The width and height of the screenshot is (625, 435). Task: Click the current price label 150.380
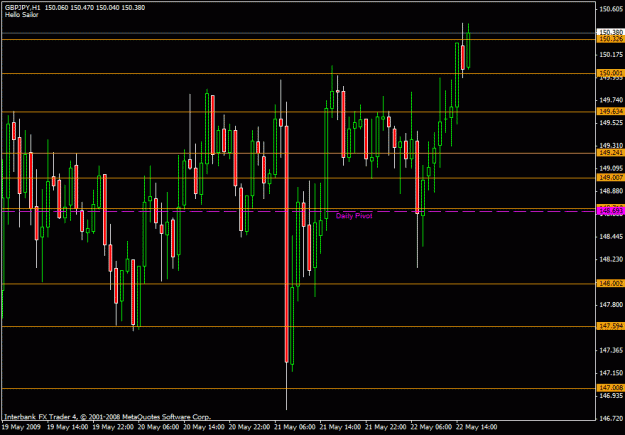(610, 32)
